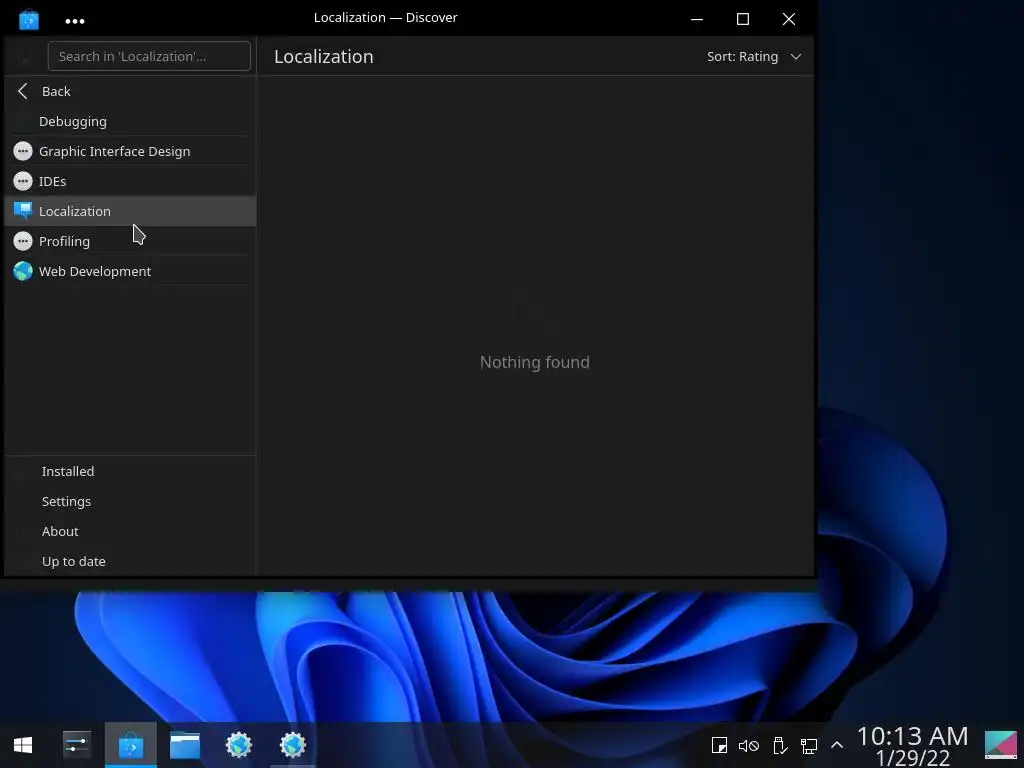Image resolution: width=1024 pixels, height=768 pixels.
Task: Open the Installed page
Action: tap(130, 471)
